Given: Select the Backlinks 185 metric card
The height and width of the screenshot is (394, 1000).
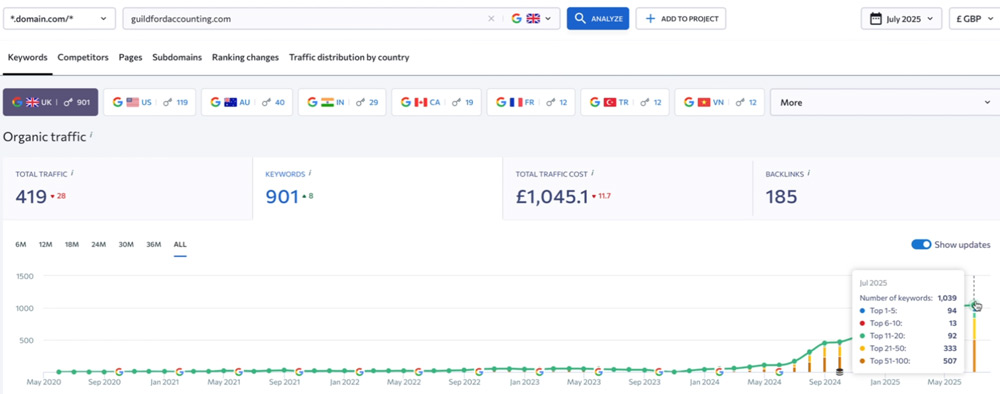Looking at the screenshot, I should coord(876,189).
